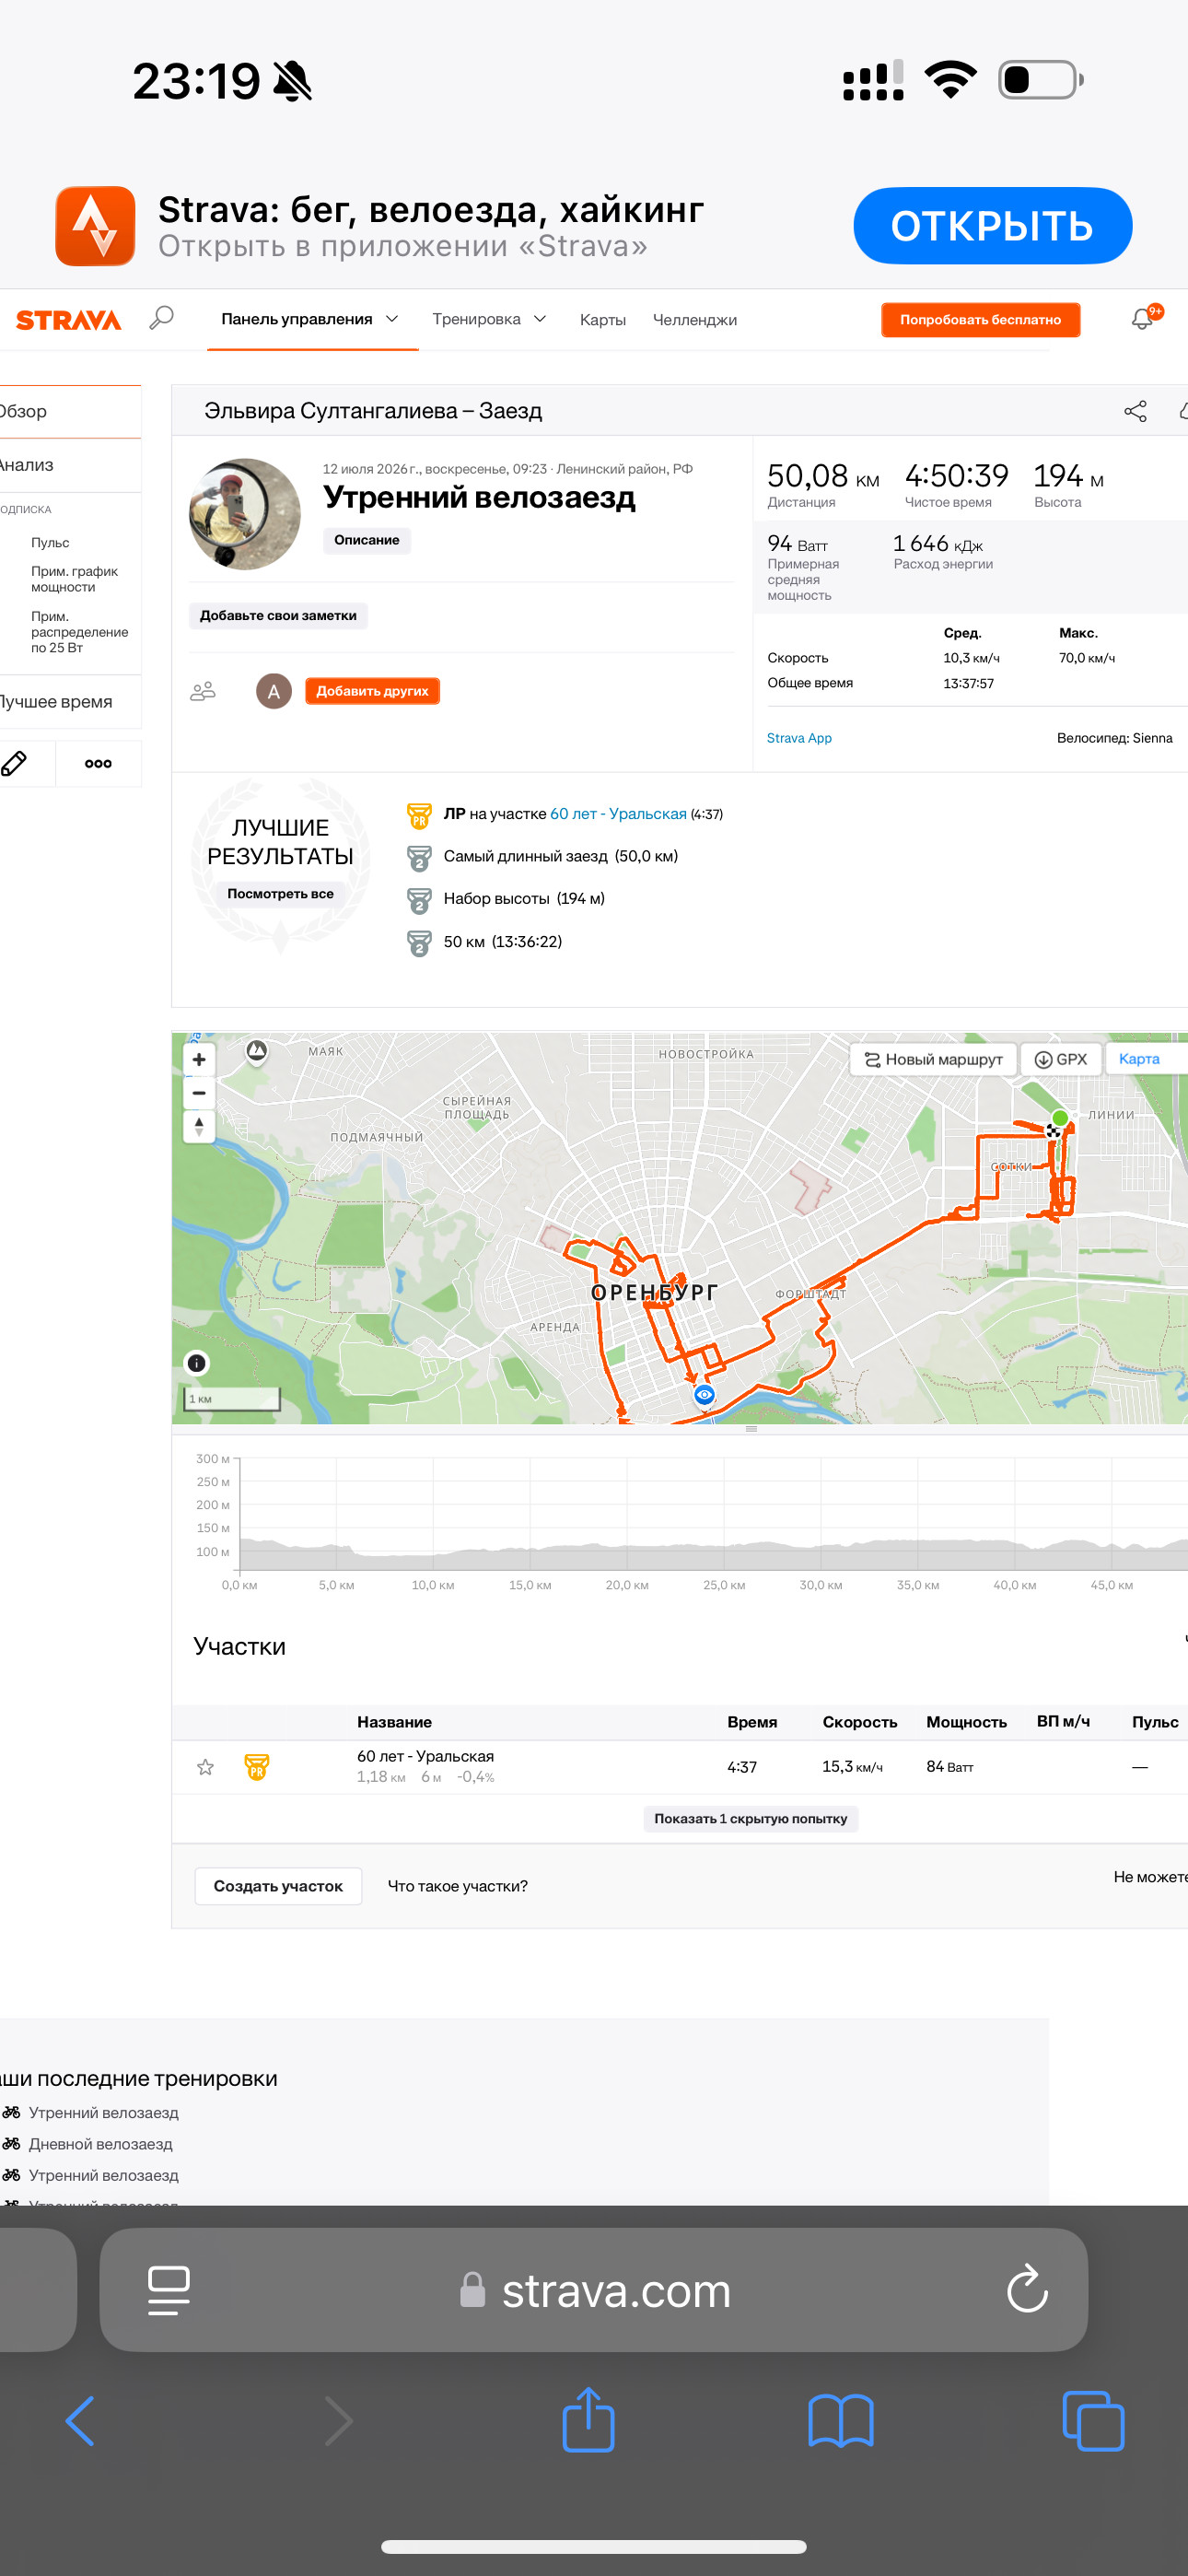Open the map info icon
The image size is (1188, 2576).
pos(197,1362)
